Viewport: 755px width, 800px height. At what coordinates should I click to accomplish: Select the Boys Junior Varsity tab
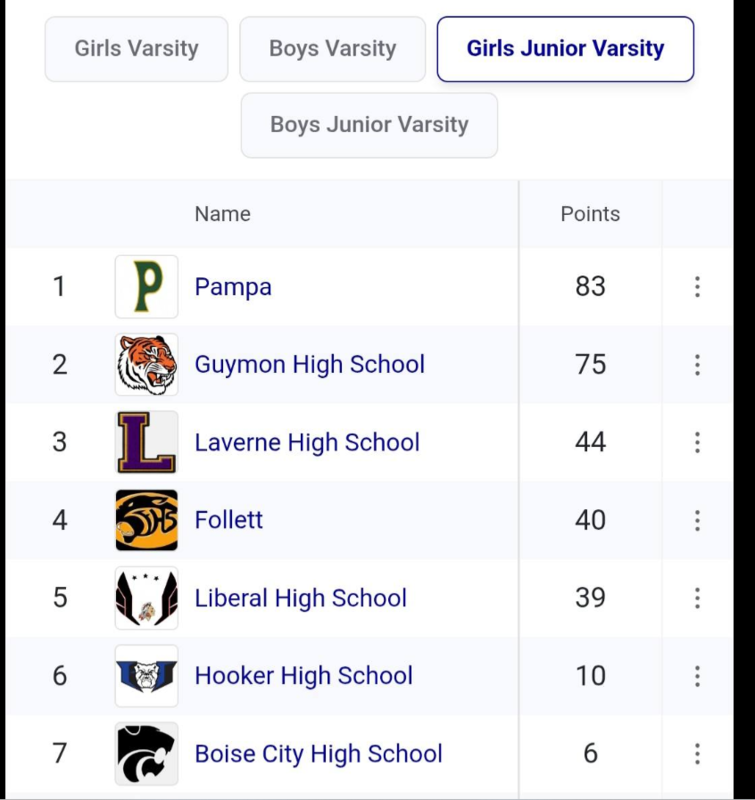click(369, 125)
